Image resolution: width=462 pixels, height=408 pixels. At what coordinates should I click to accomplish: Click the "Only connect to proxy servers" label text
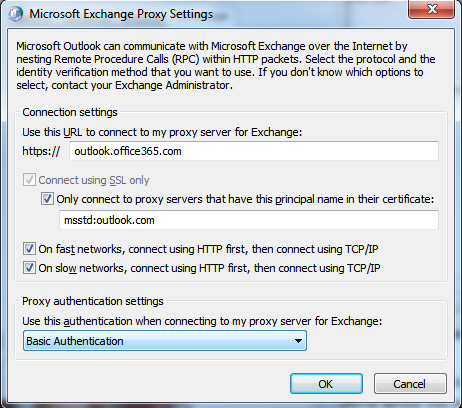click(x=245, y=199)
